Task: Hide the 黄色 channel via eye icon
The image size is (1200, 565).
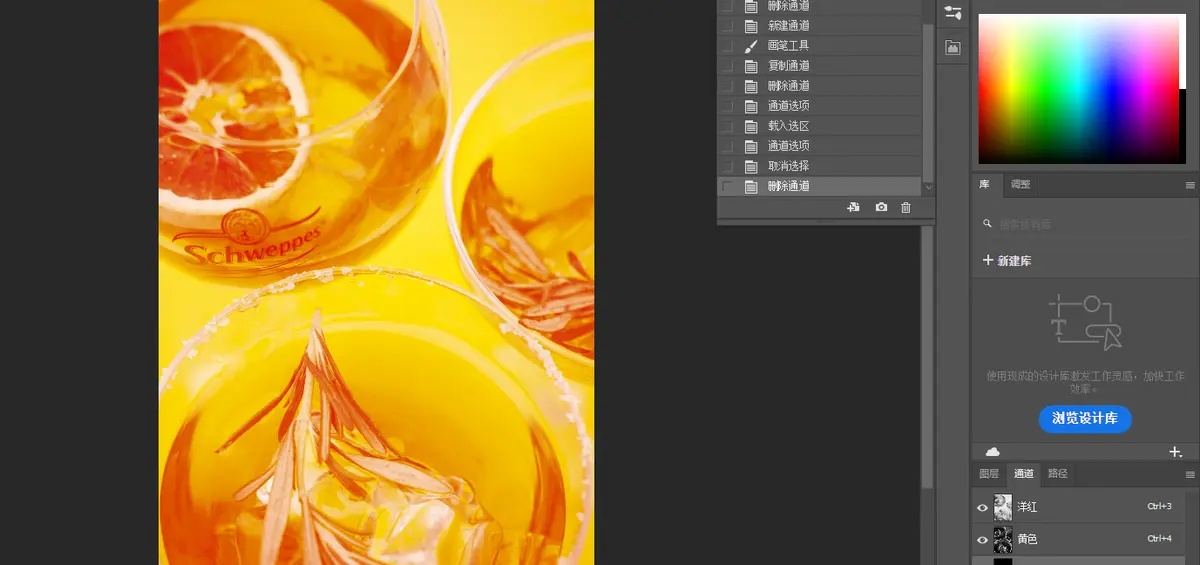Action: click(x=983, y=539)
